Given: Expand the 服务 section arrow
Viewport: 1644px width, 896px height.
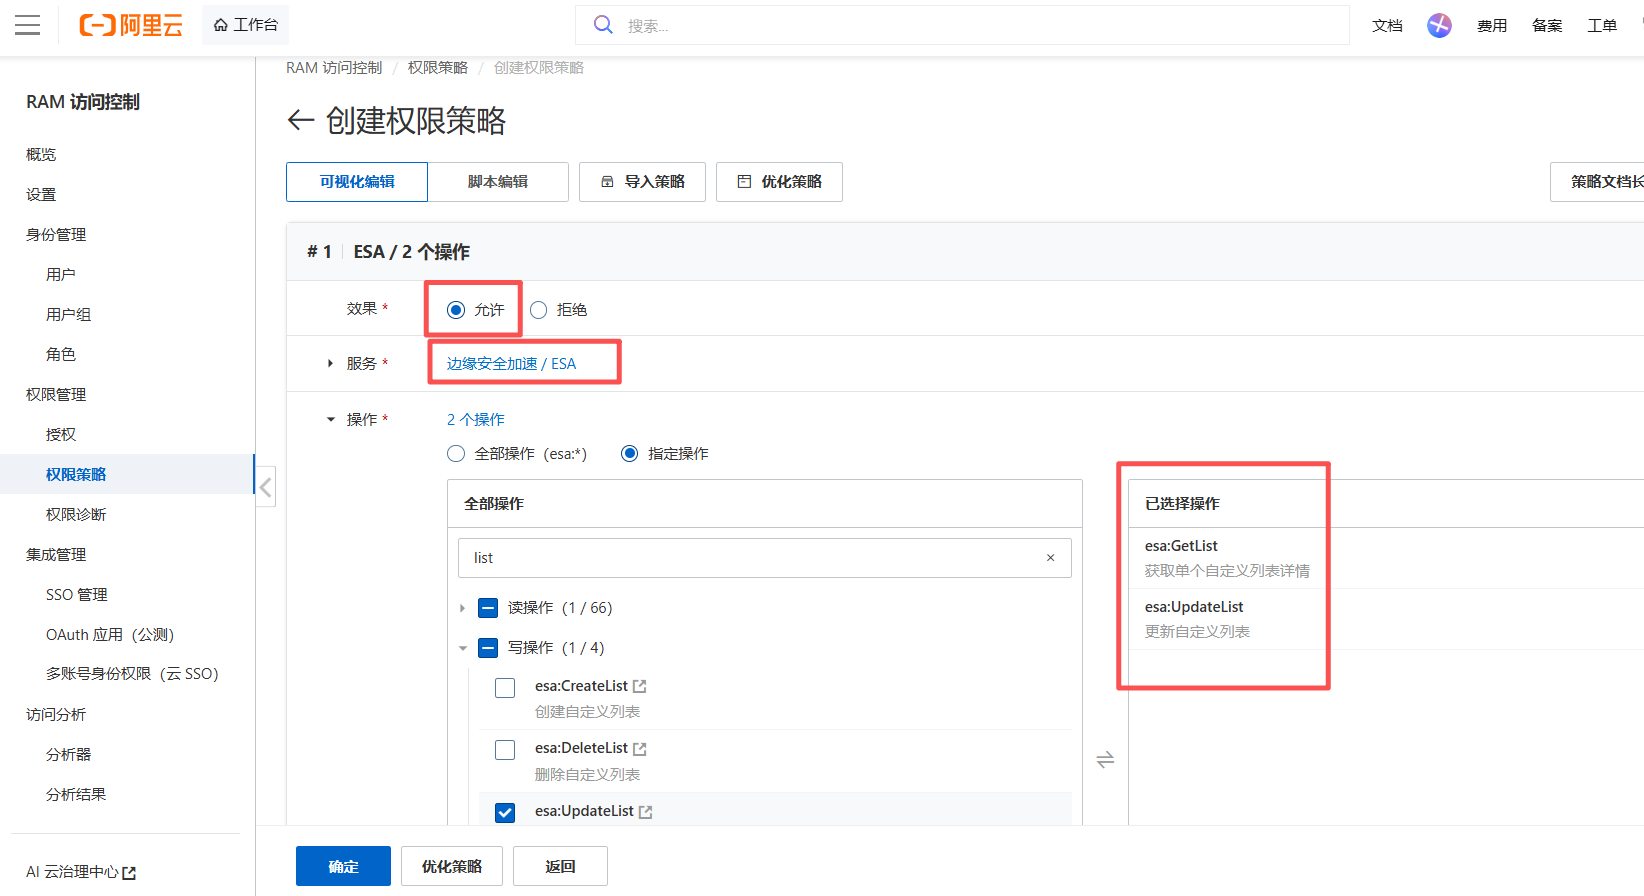Looking at the screenshot, I should coord(330,364).
